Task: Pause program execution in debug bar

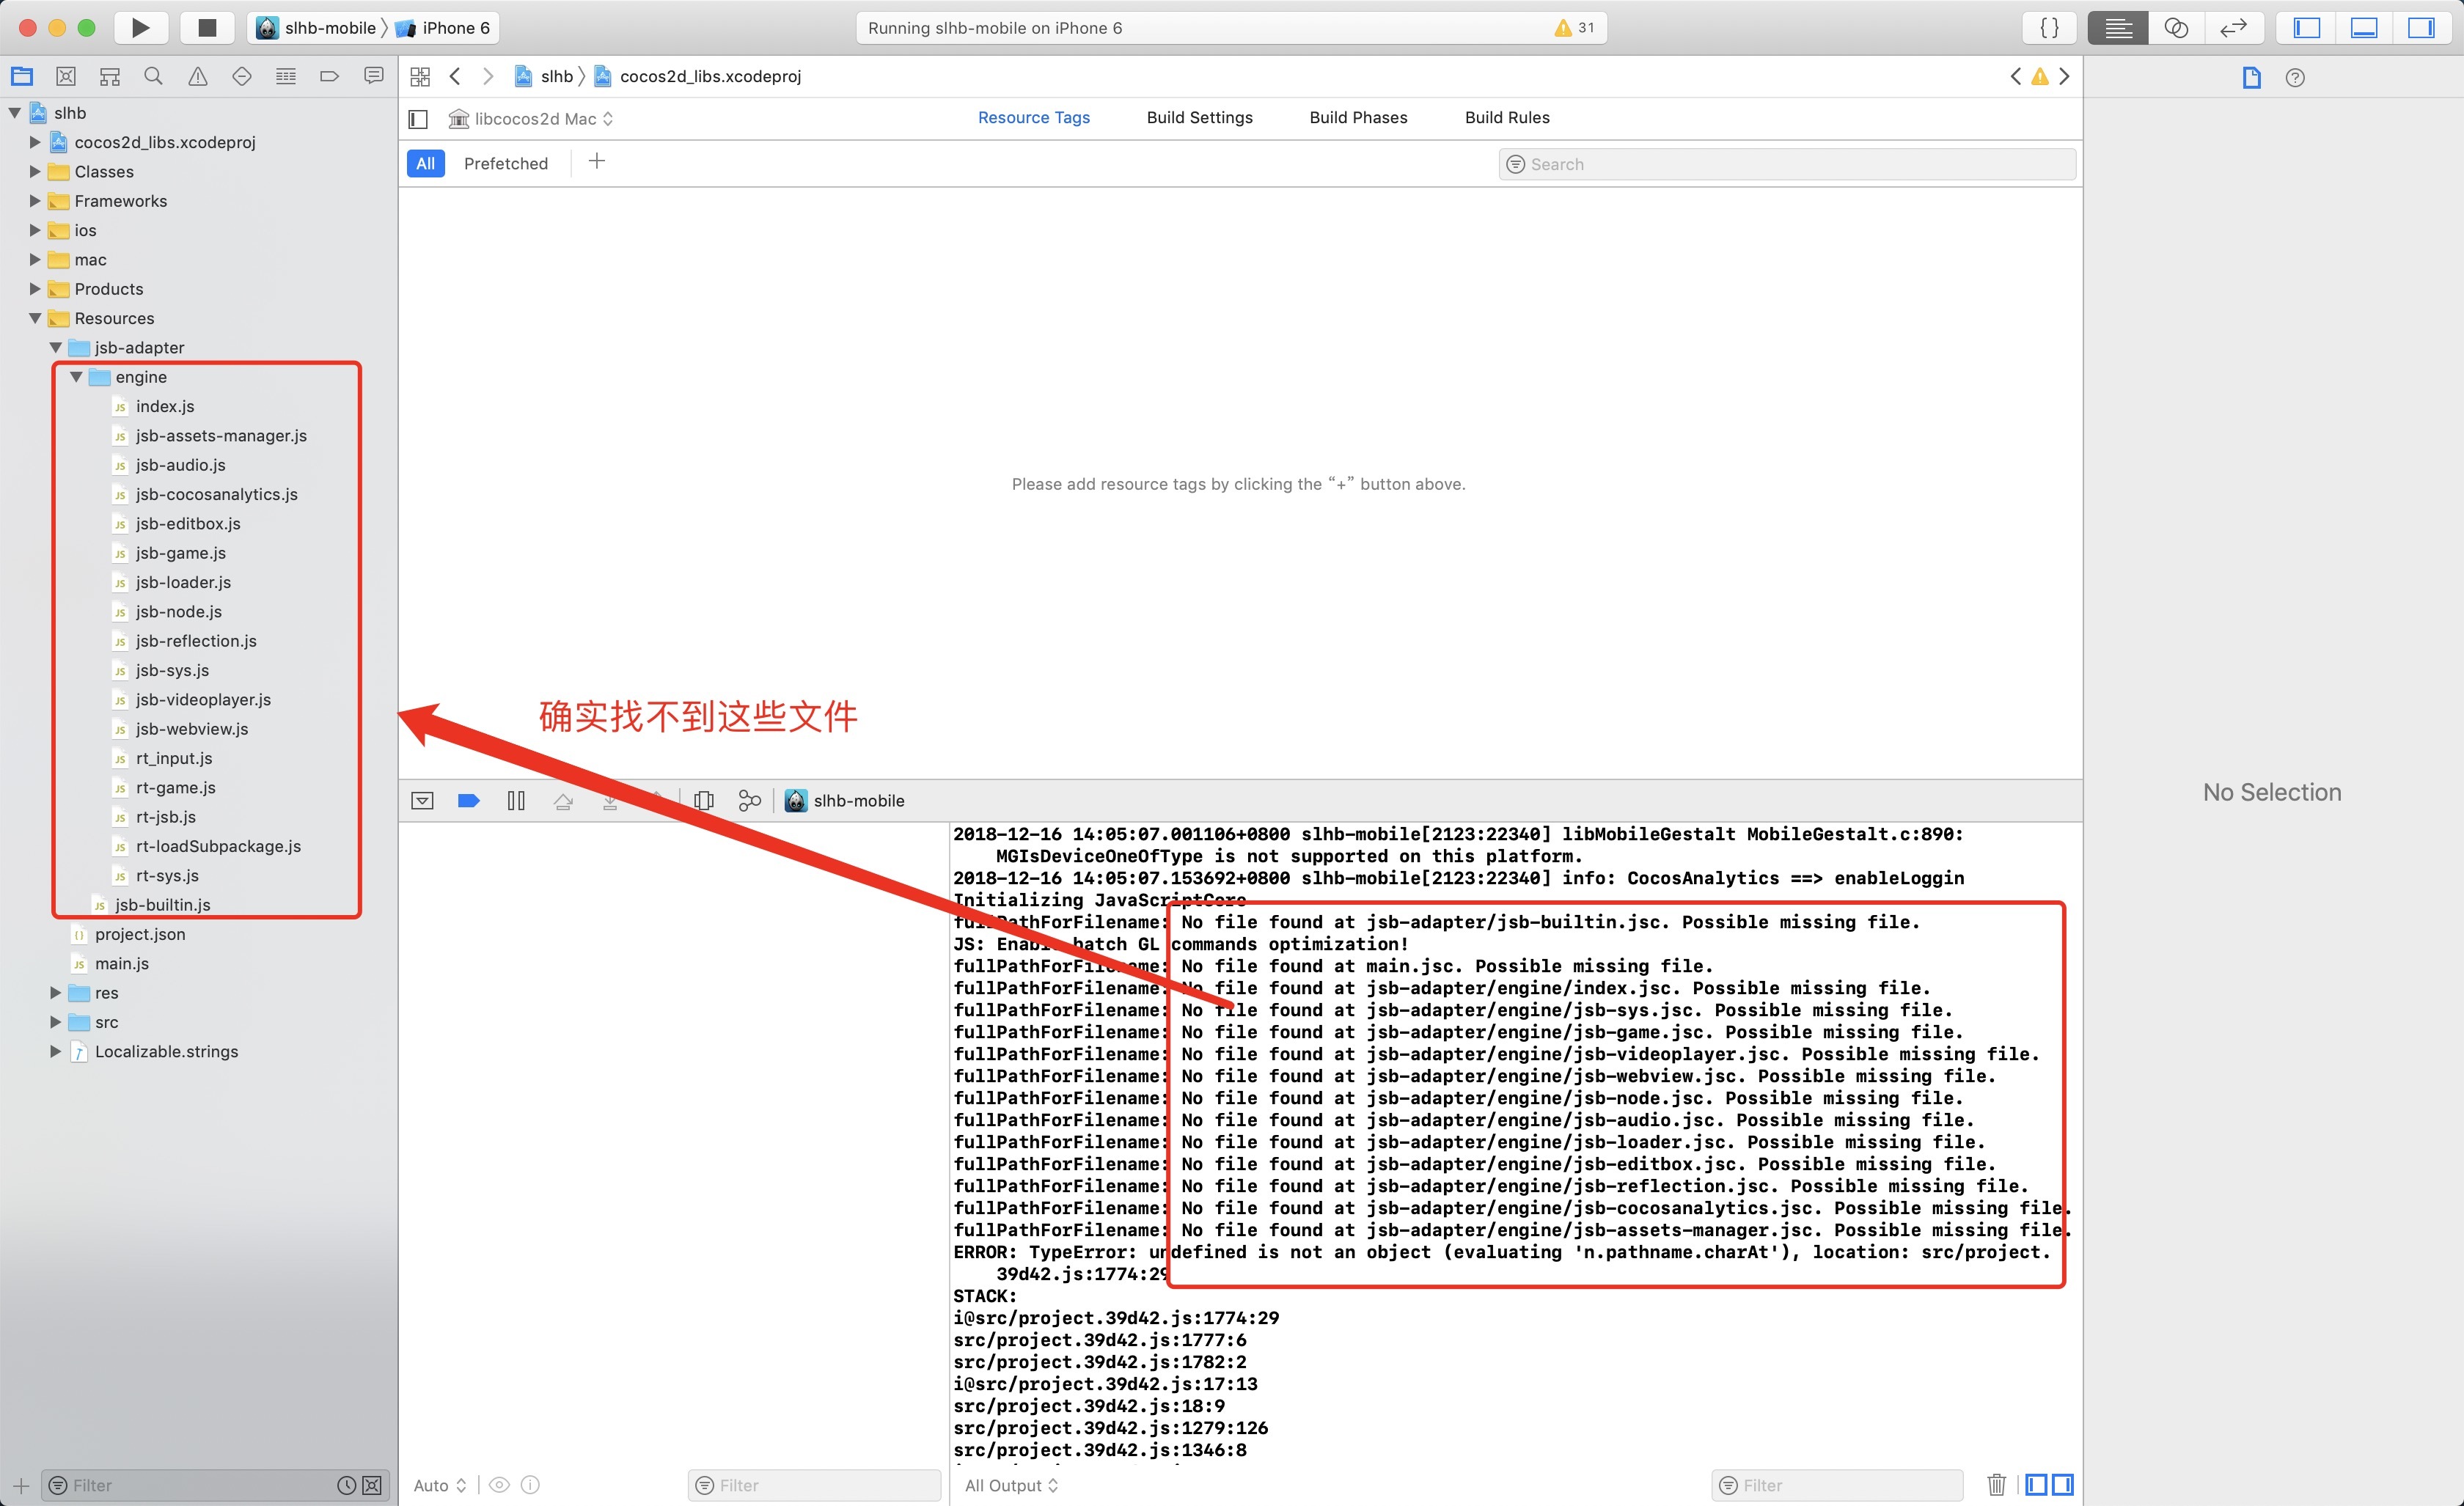Action: [516, 800]
